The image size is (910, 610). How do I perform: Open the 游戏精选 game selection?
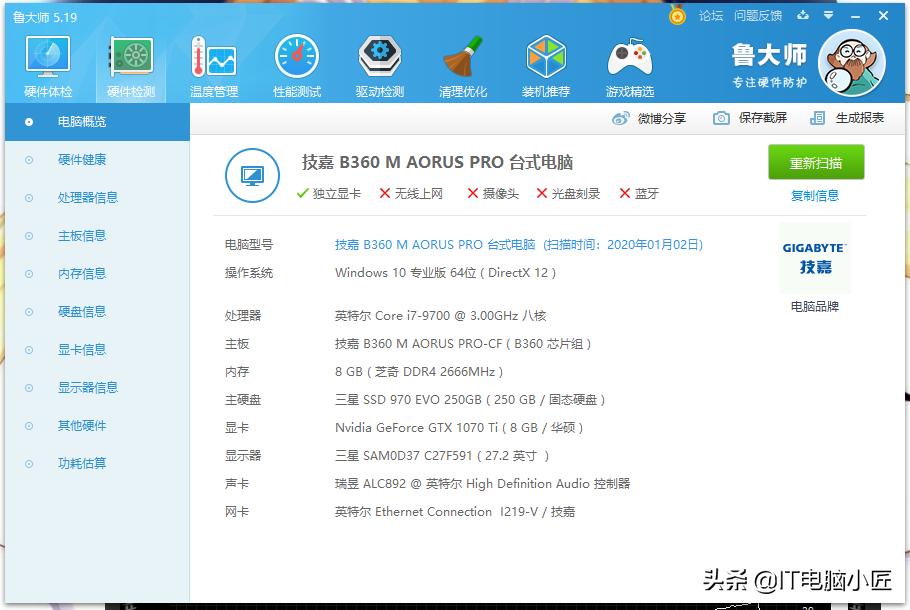[629, 63]
